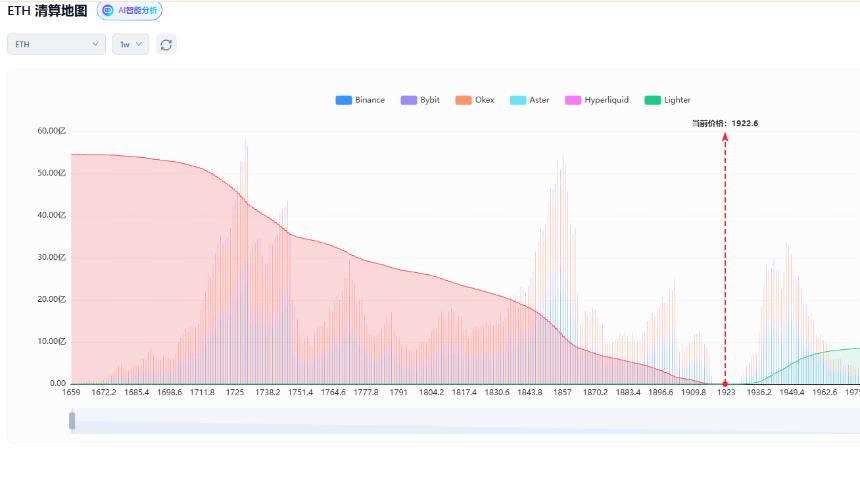Image resolution: width=860 pixels, height=484 pixels.
Task: Toggle Binance series in legend
Action: coord(360,100)
